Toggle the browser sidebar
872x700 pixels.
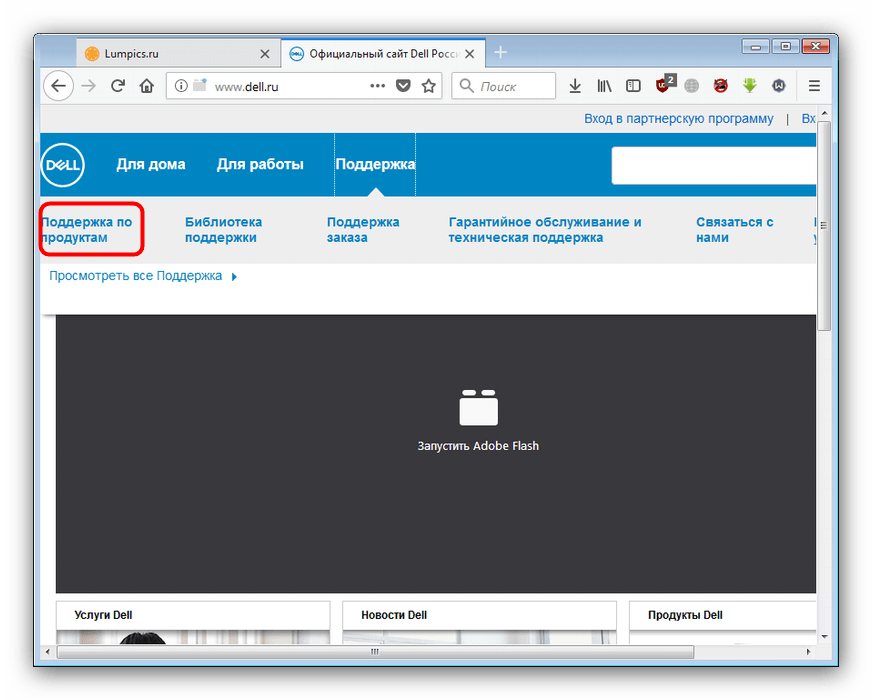(633, 86)
